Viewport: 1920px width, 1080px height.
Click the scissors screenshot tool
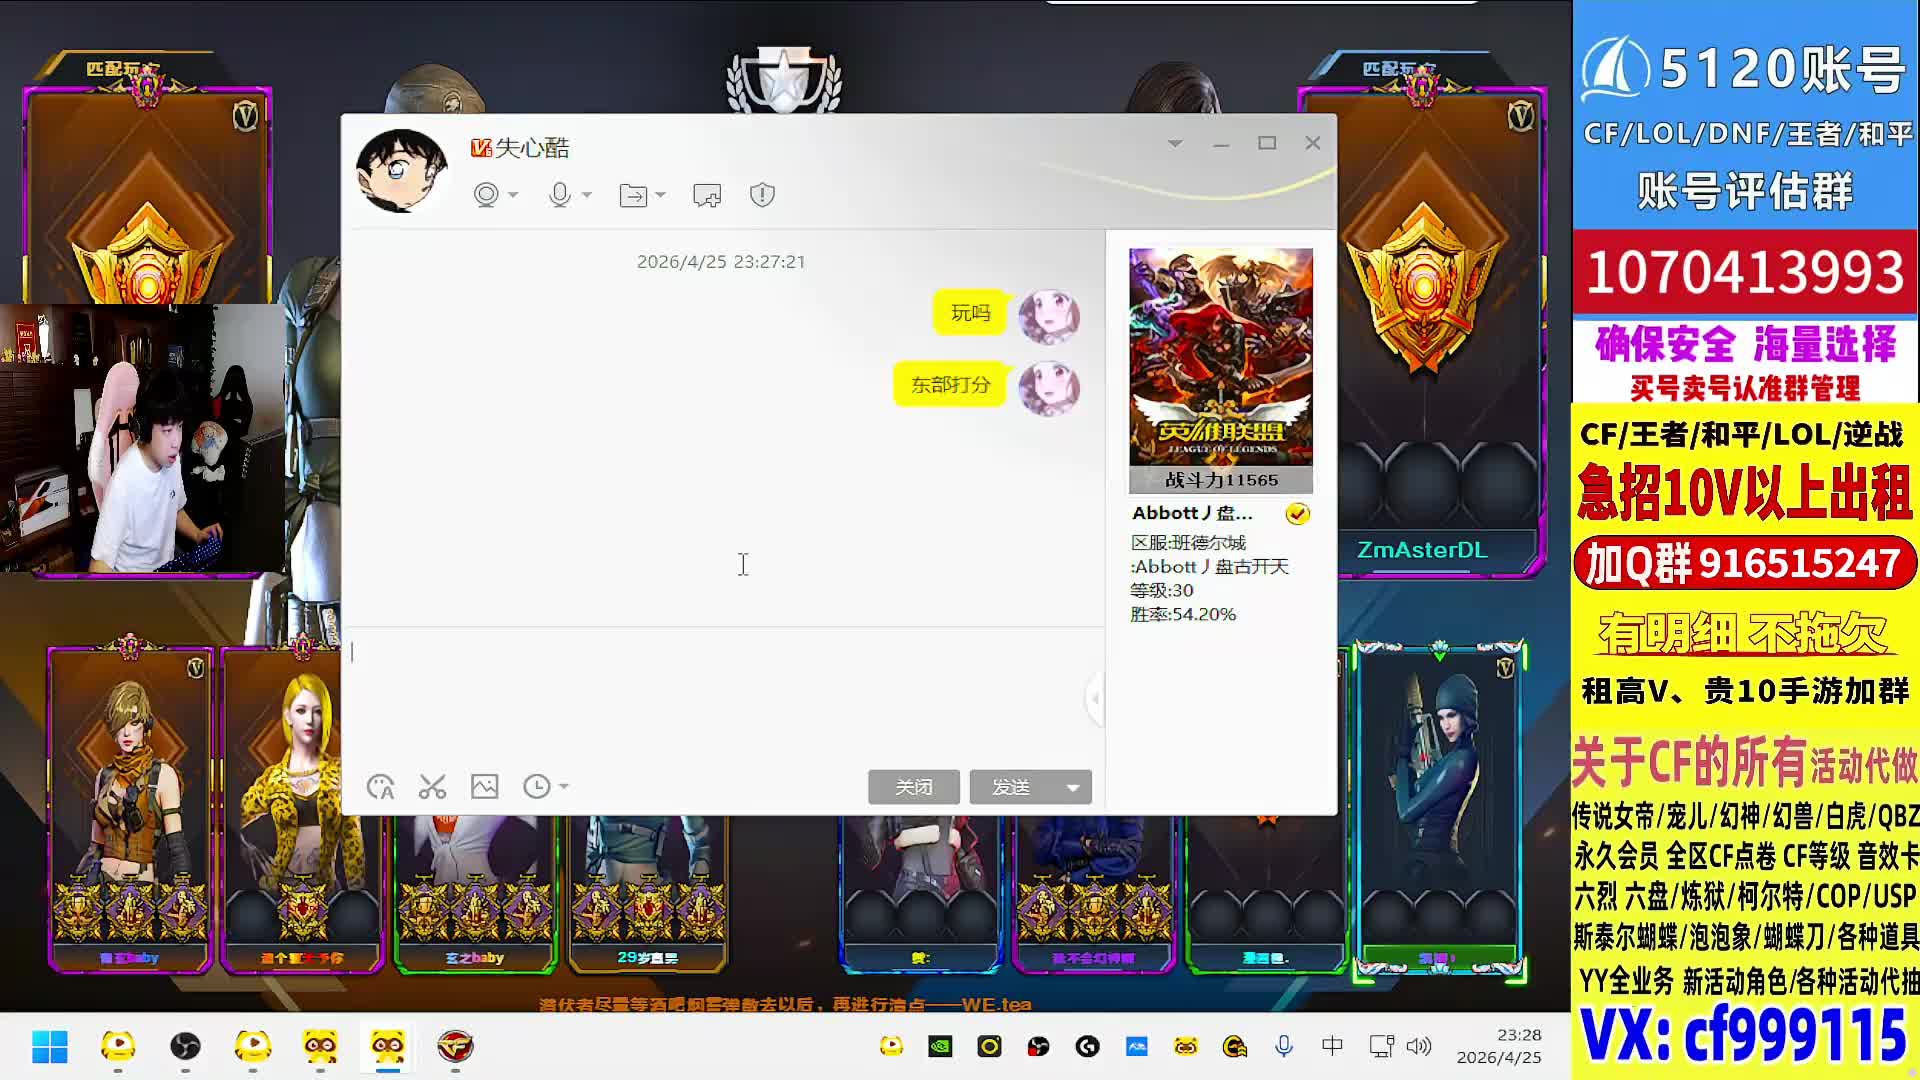coord(432,787)
